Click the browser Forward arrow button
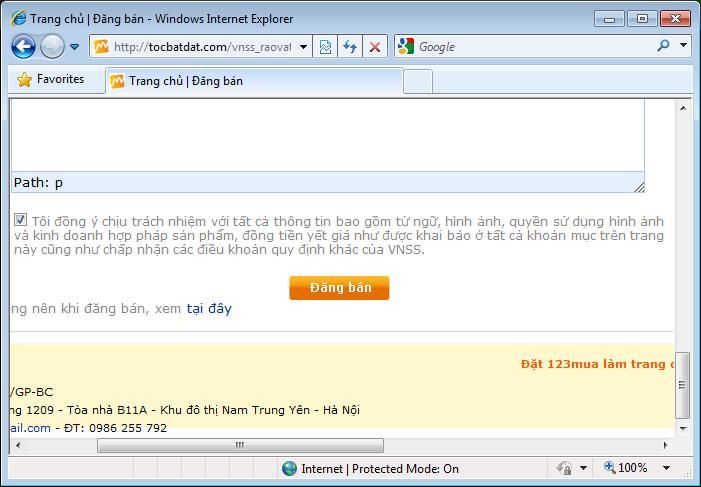This screenshot has width=701, height=487. [x=52, y=46]
